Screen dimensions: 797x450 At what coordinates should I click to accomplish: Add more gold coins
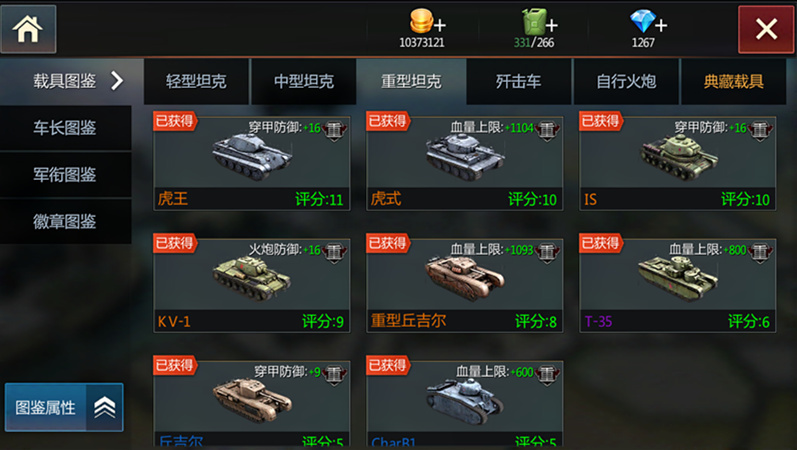coord(427,22)
